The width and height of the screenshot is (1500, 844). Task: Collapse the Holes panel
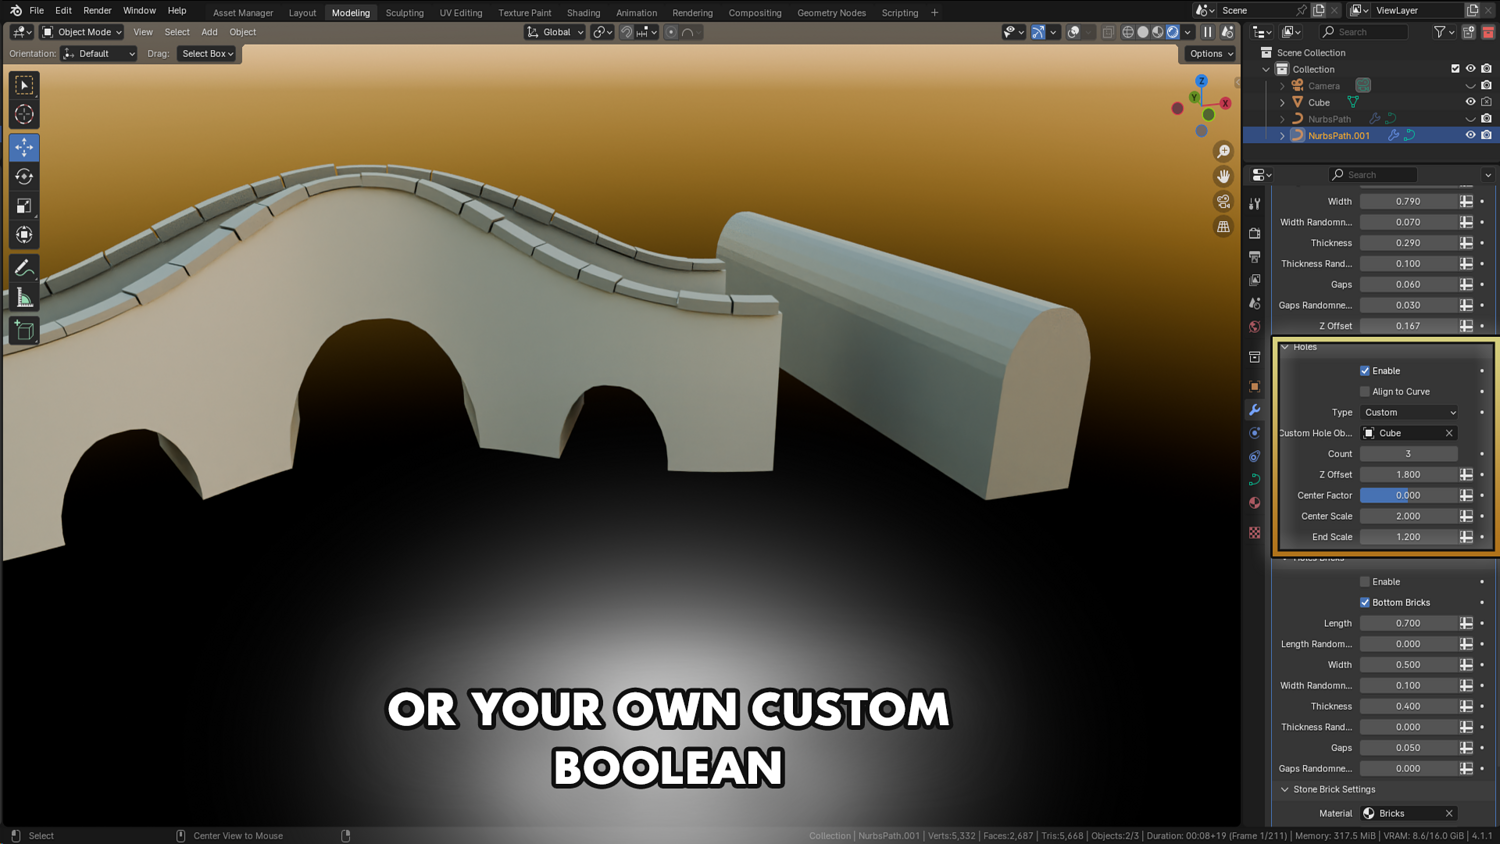pyautogui.click(x=1286, y=347)
